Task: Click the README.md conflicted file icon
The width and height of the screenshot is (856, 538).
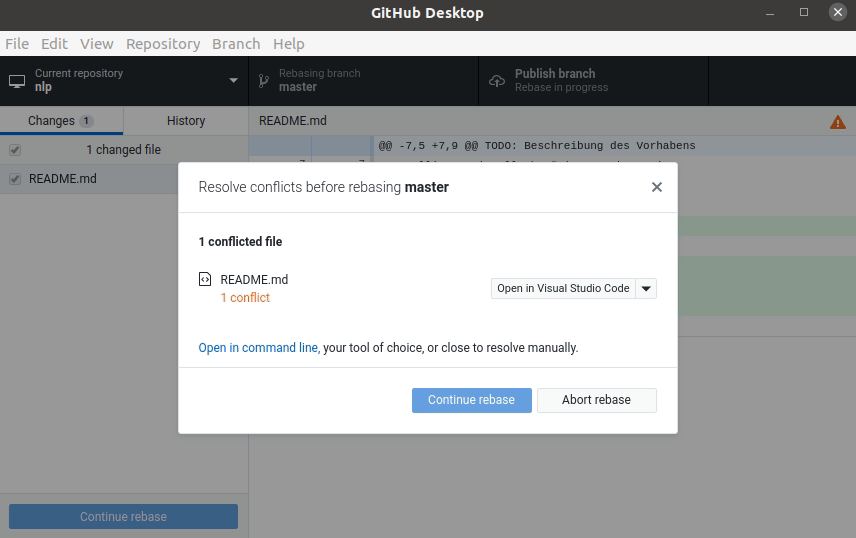Action: click(205, 280)
